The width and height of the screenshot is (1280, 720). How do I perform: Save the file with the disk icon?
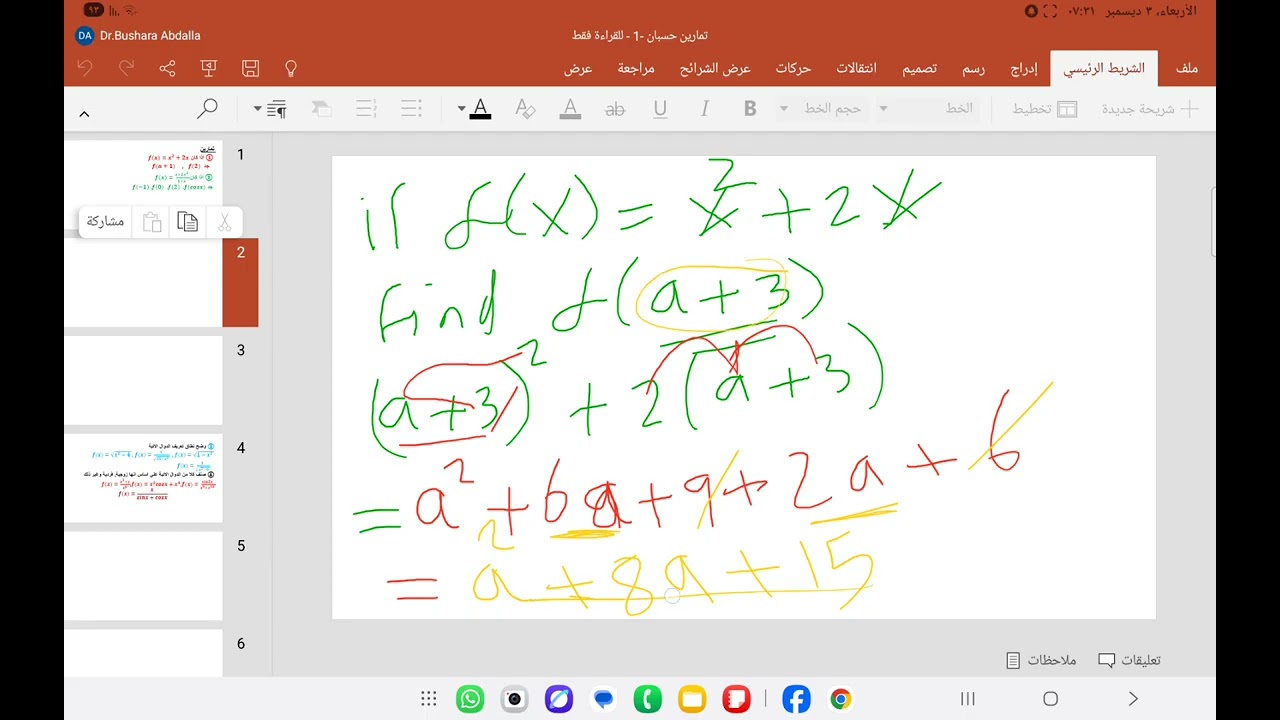pos(251,68)
